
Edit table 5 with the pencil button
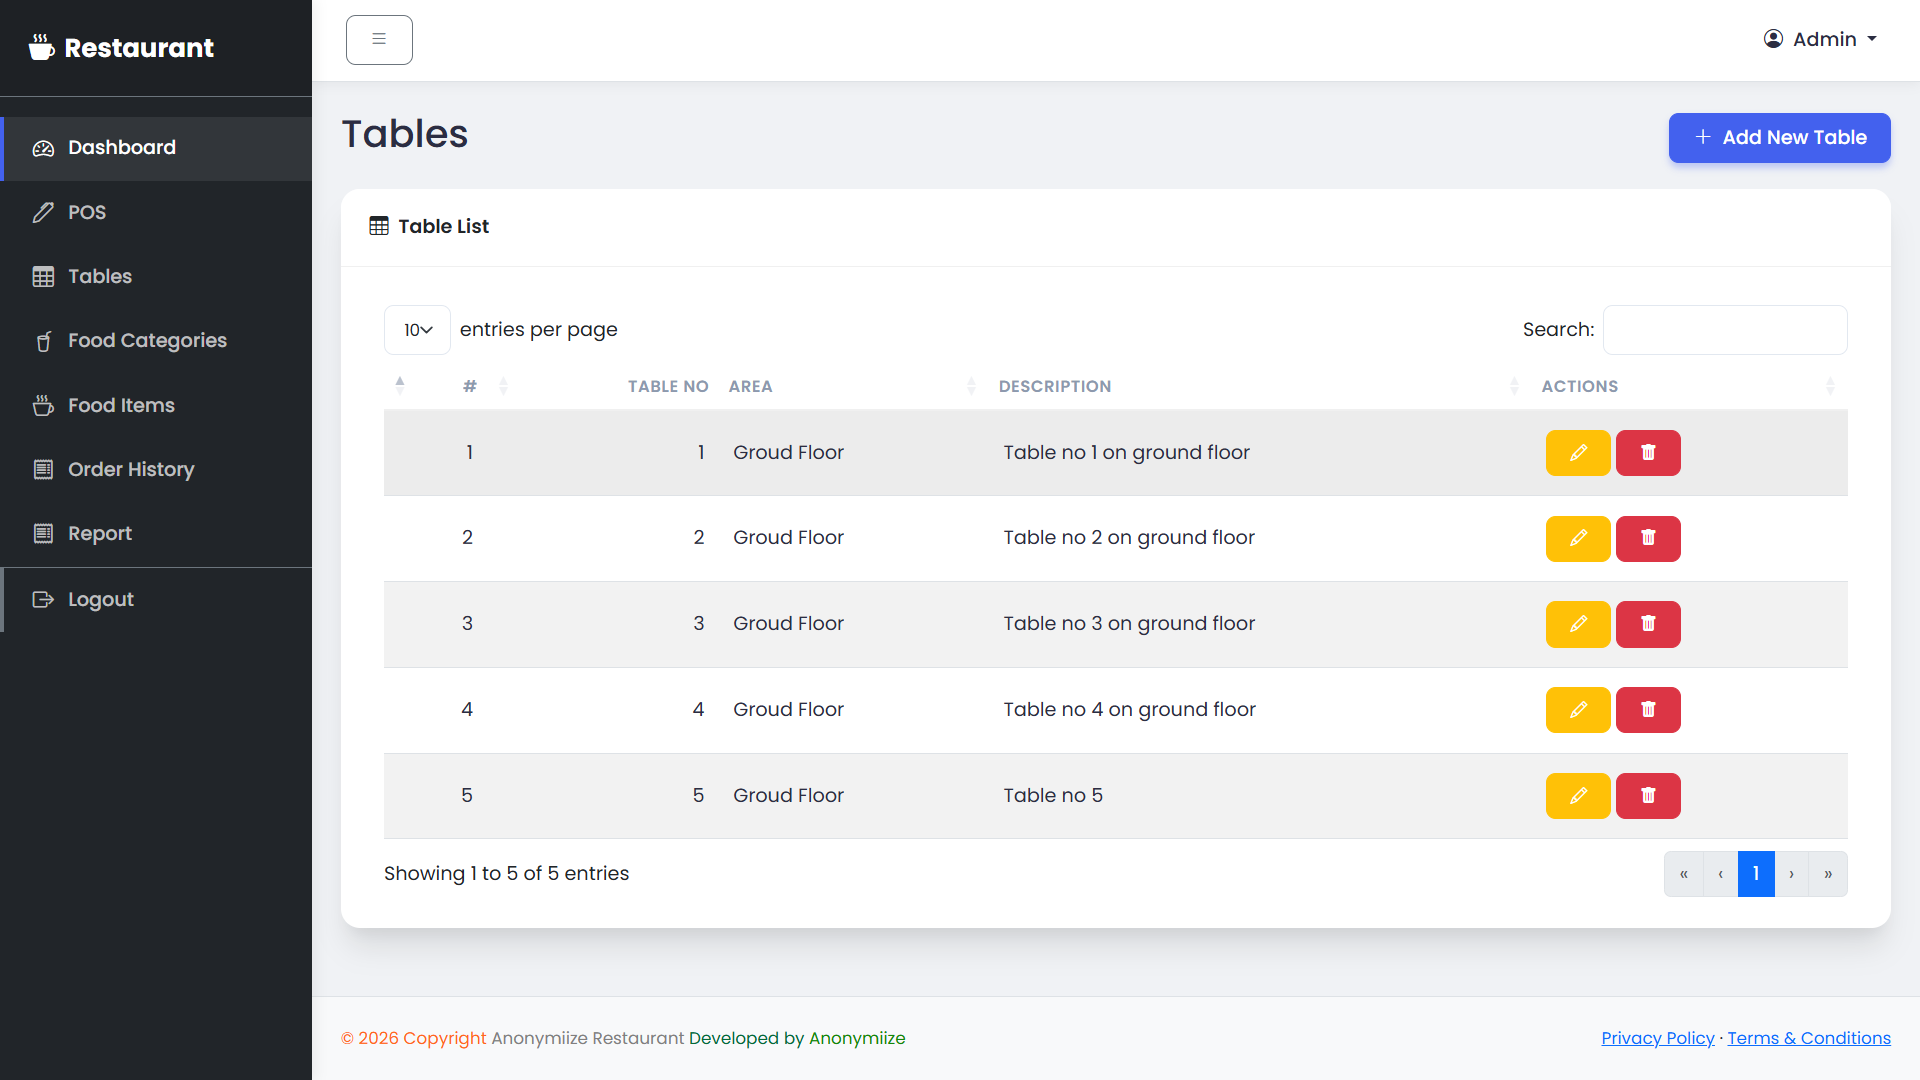(1578, 796)
